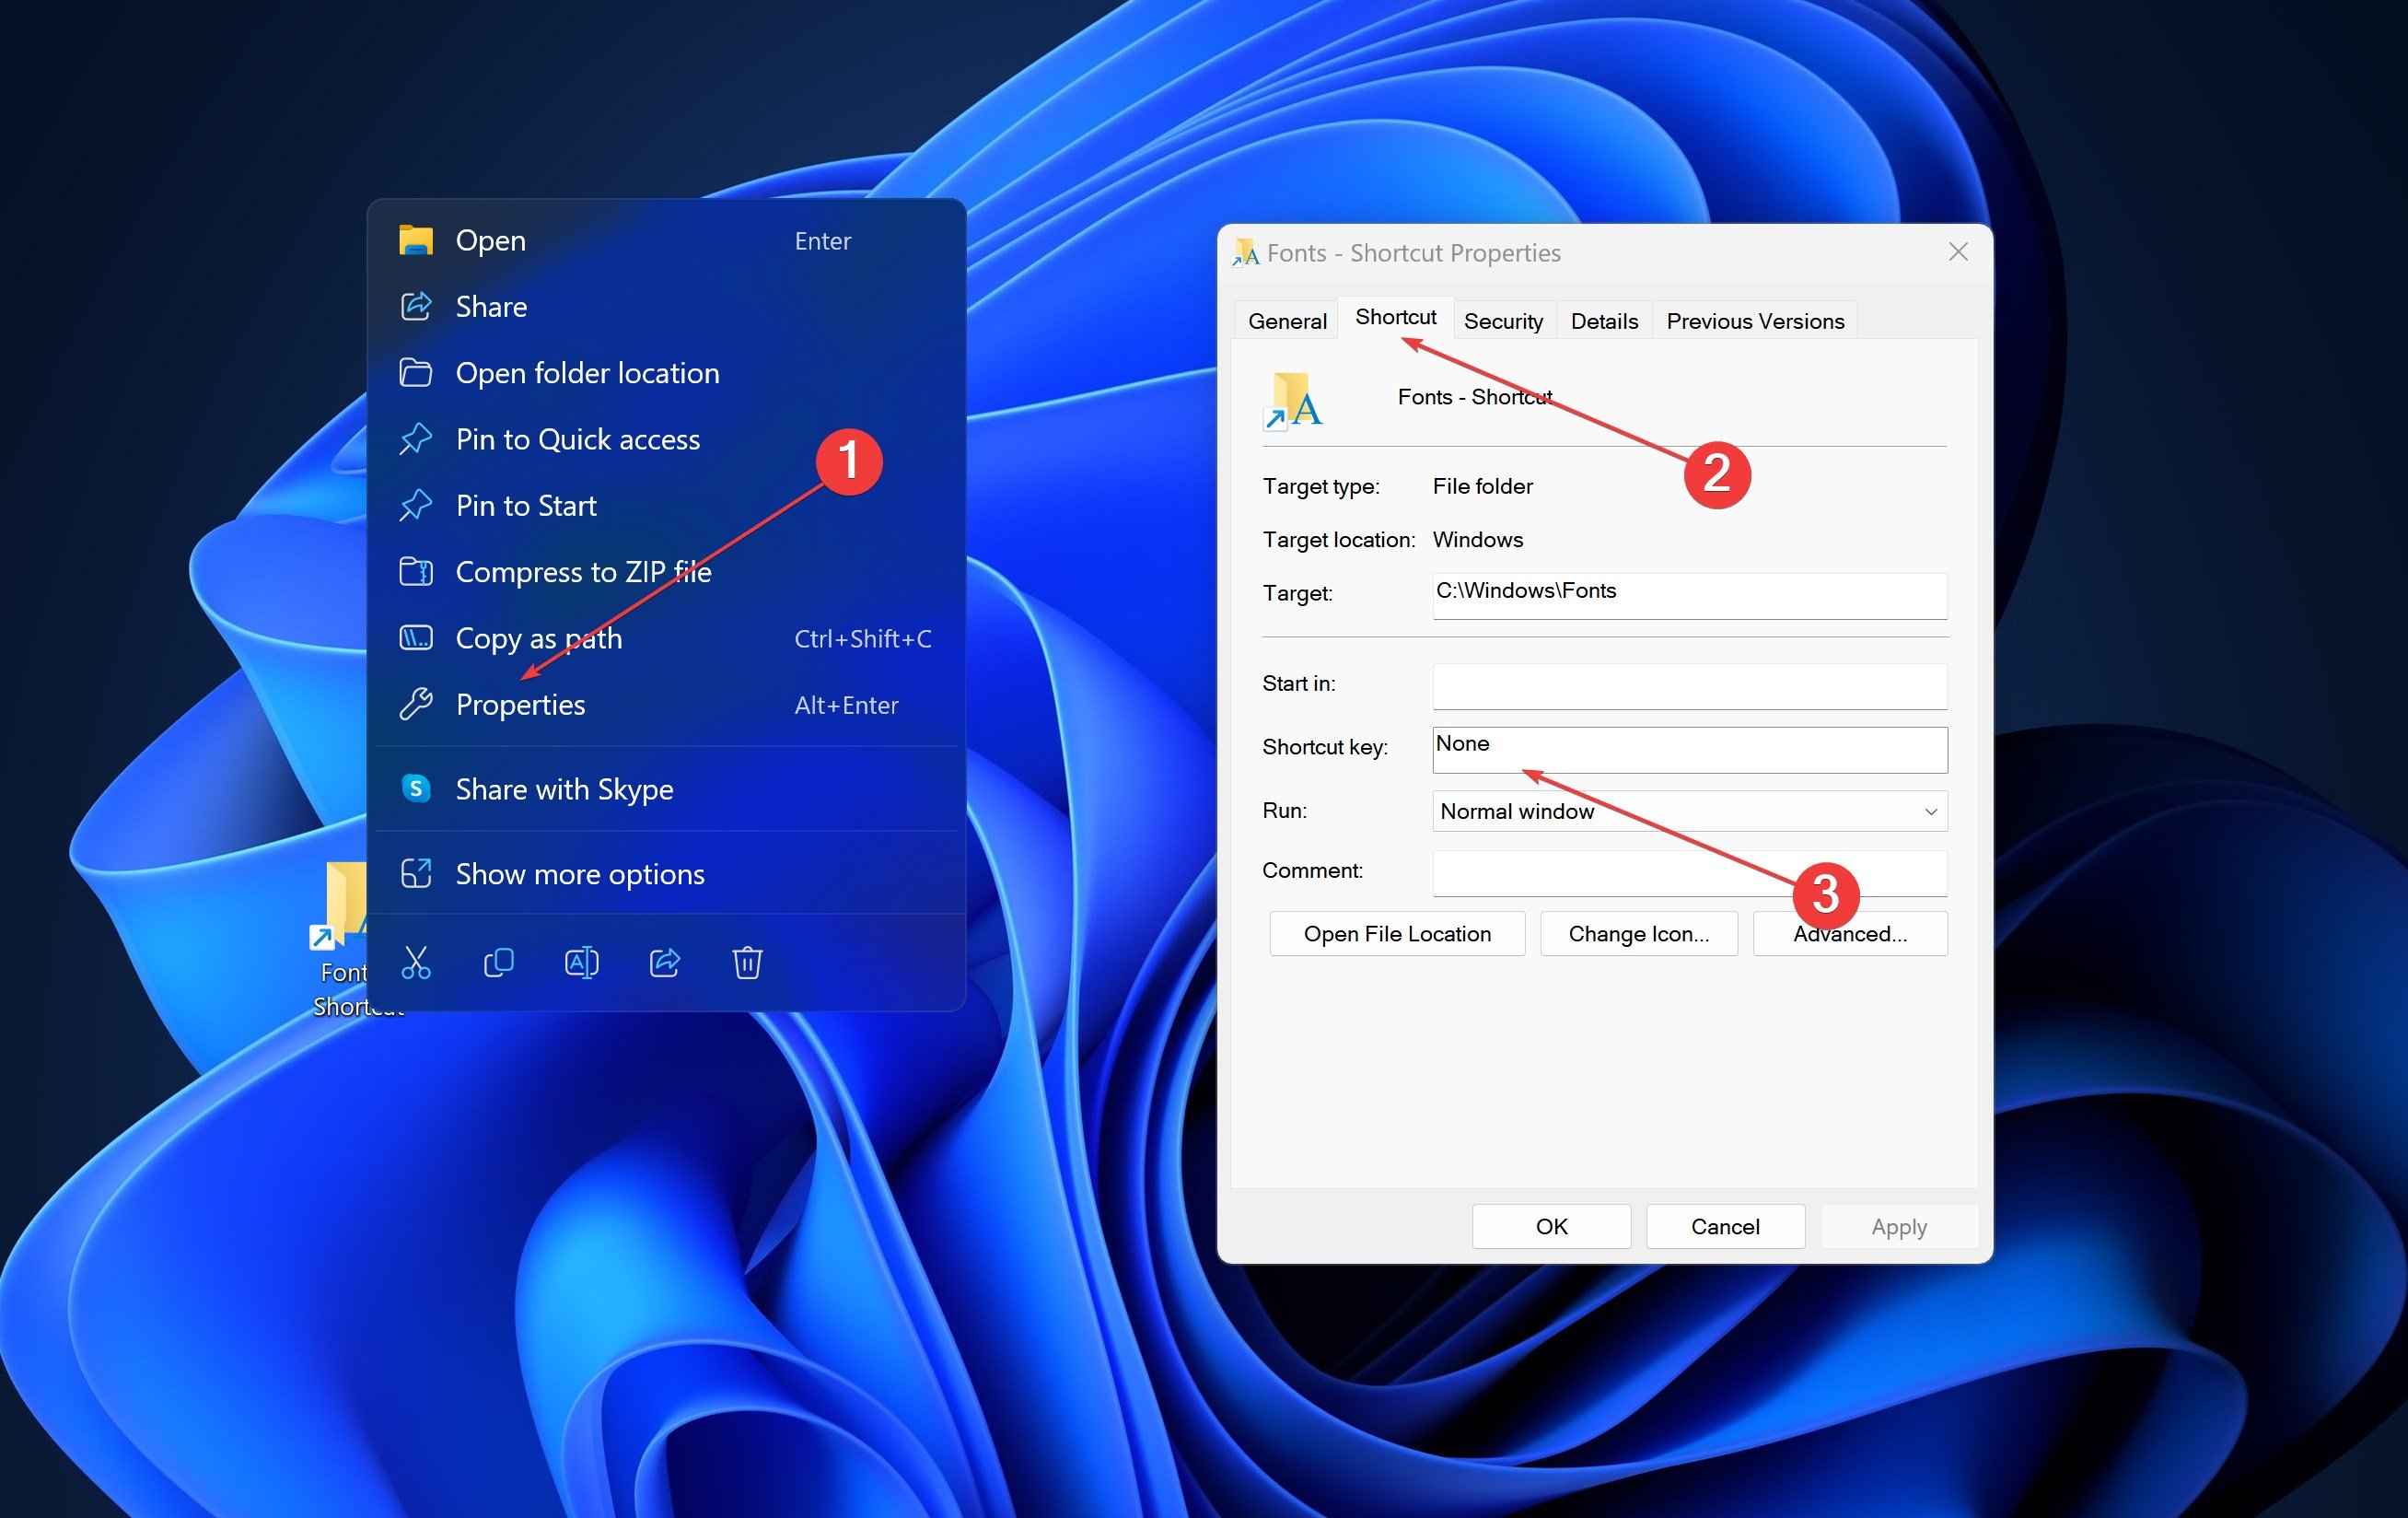The height and width of the screenshot is (1518, 2408).
Task: Click the wrench icon beside Properties
Action: [416, 704]
